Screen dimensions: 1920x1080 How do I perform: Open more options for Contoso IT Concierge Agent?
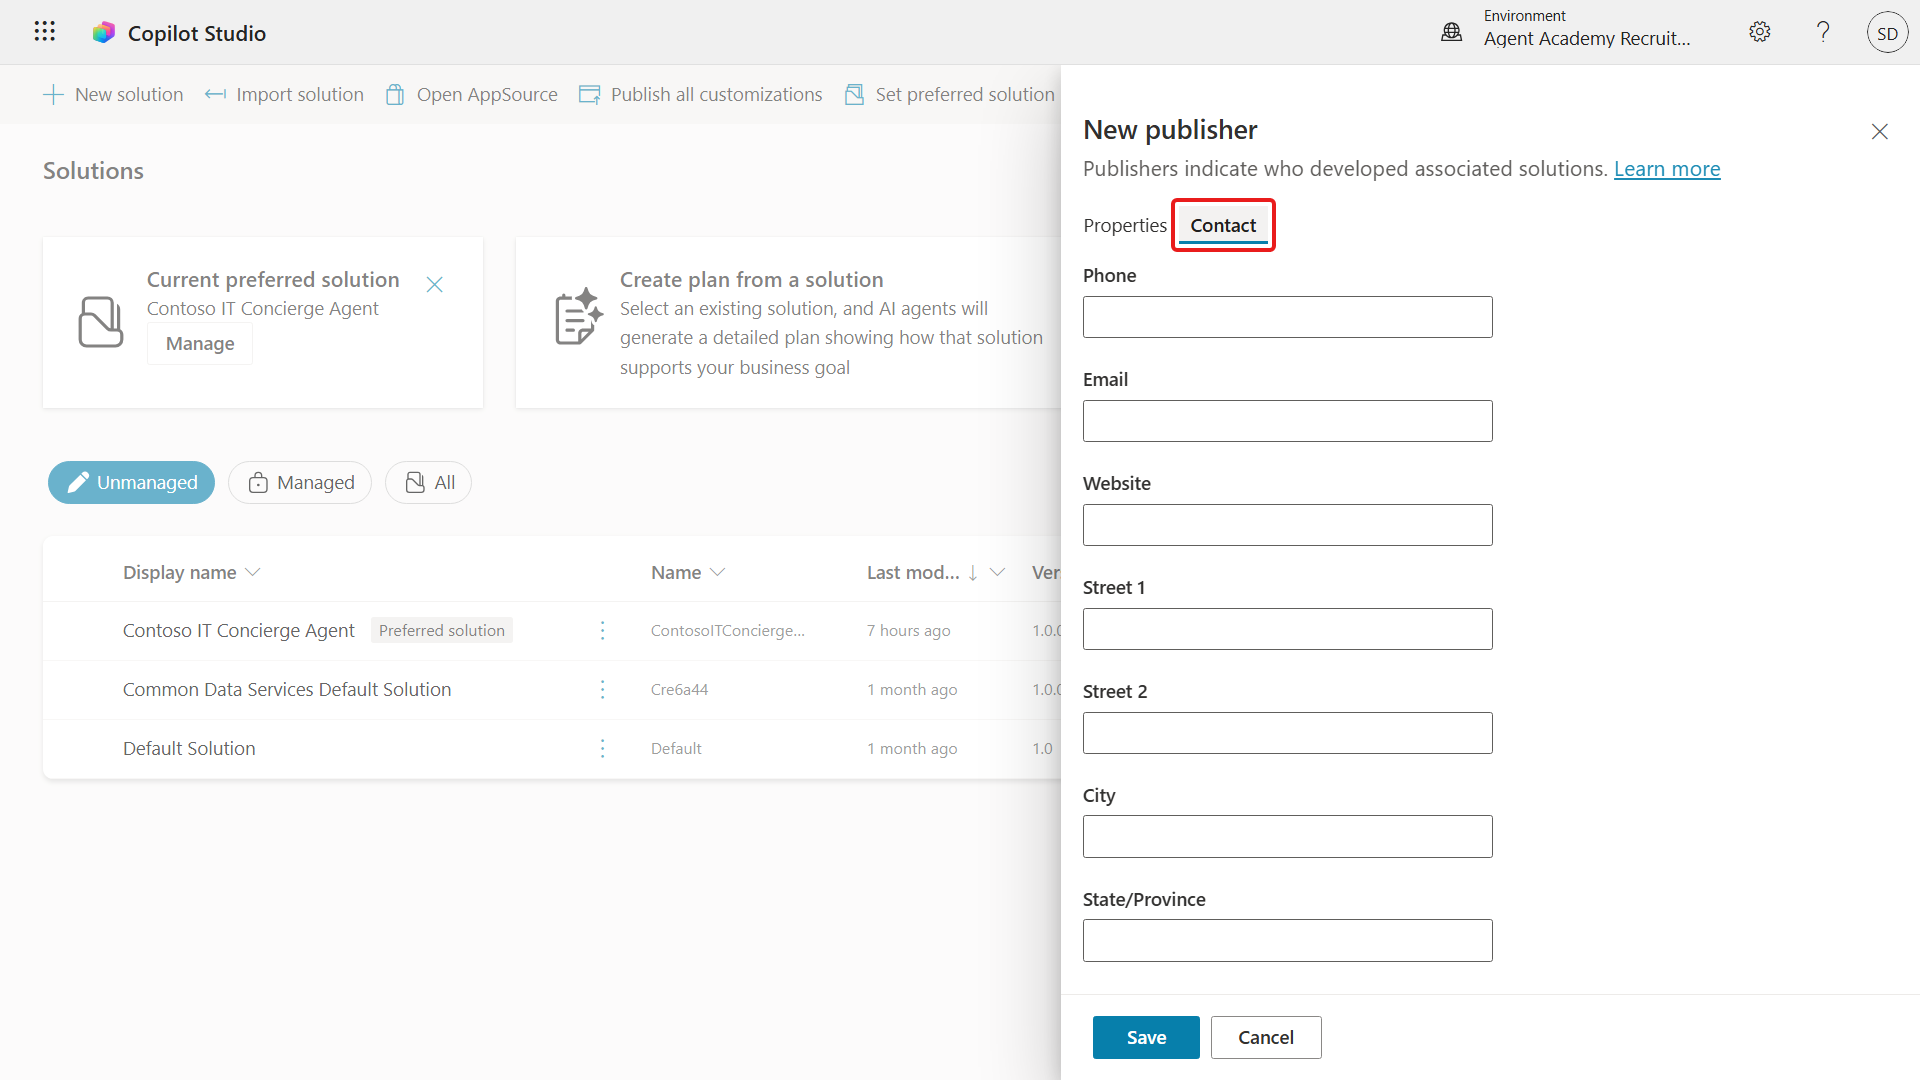click(x=602, y=630)
